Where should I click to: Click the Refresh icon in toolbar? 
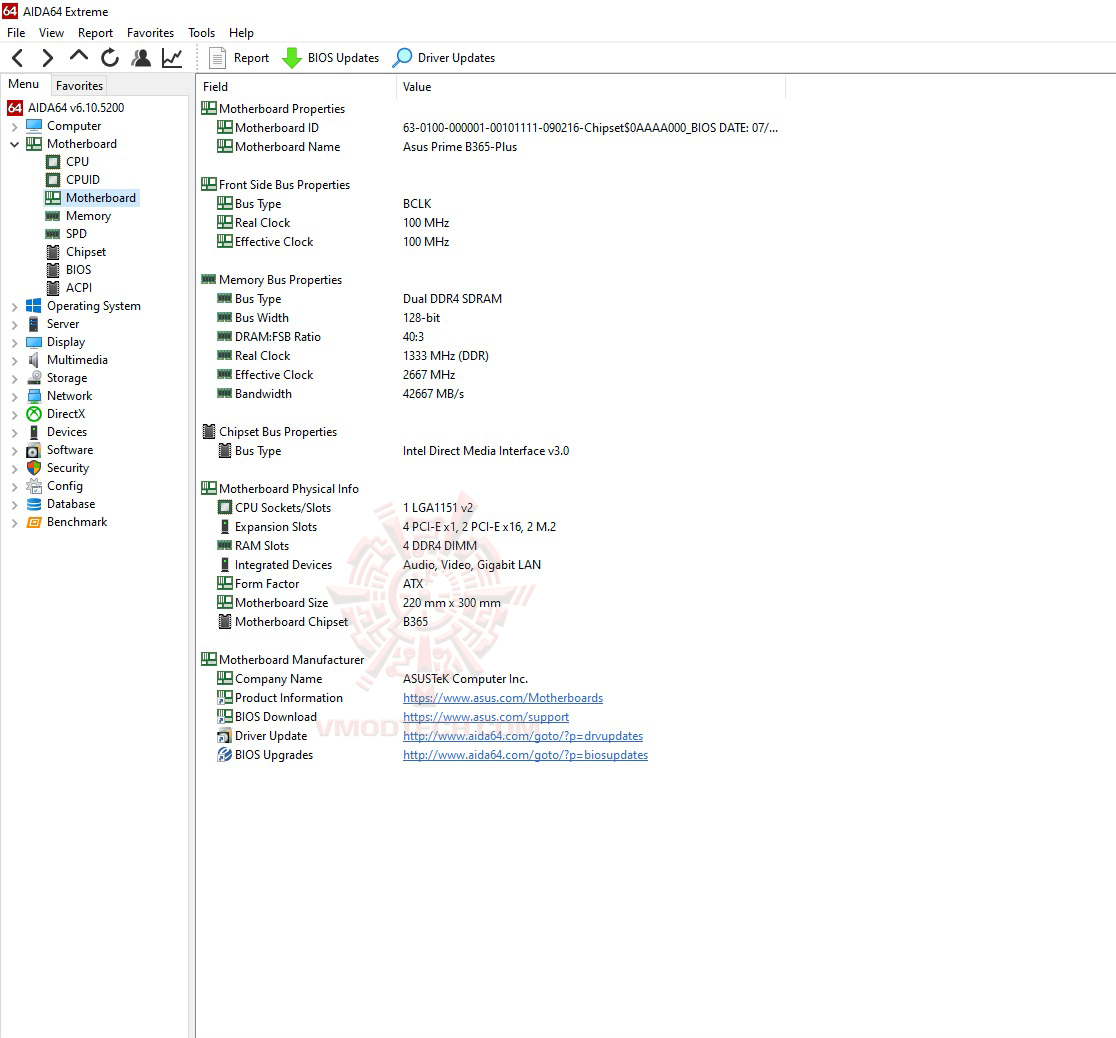(110, 58)
